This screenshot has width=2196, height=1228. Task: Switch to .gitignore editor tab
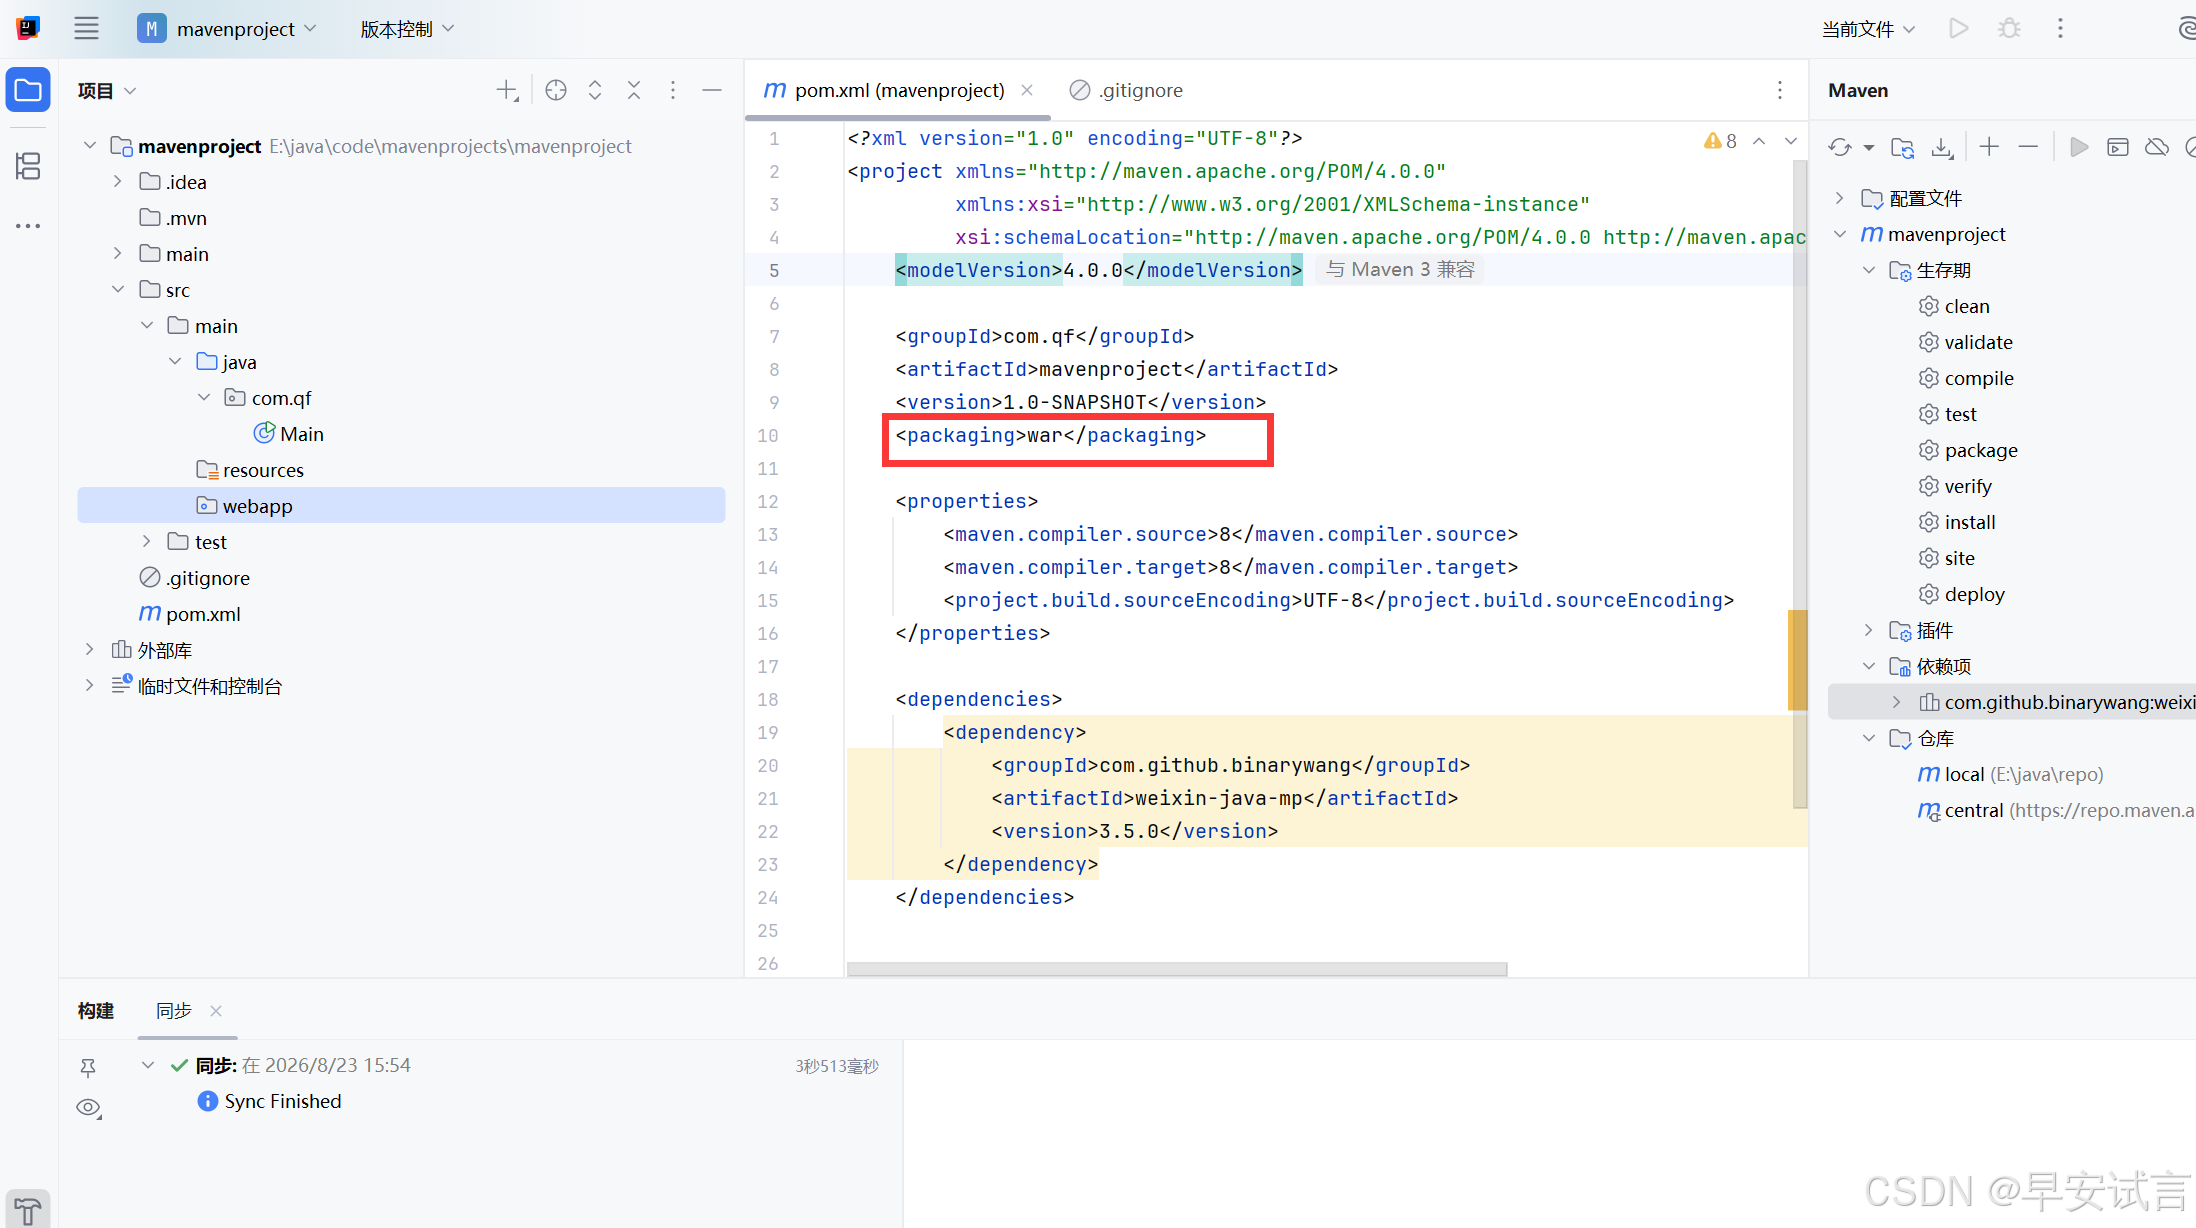(x=1126, y=90)
